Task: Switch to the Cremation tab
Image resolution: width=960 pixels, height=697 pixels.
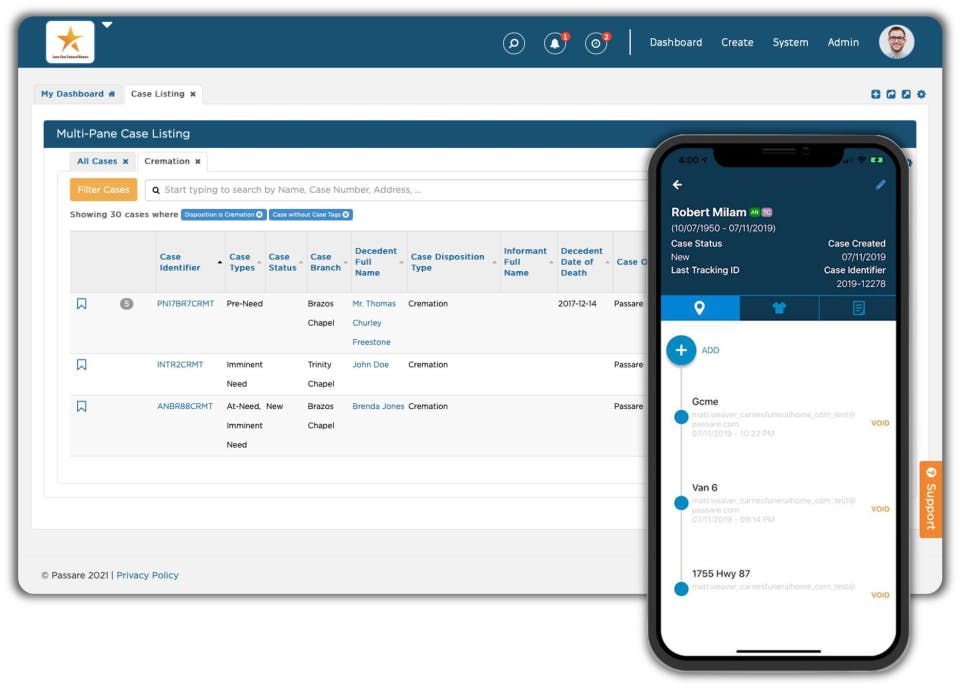Action: click(x=168, y=160)
